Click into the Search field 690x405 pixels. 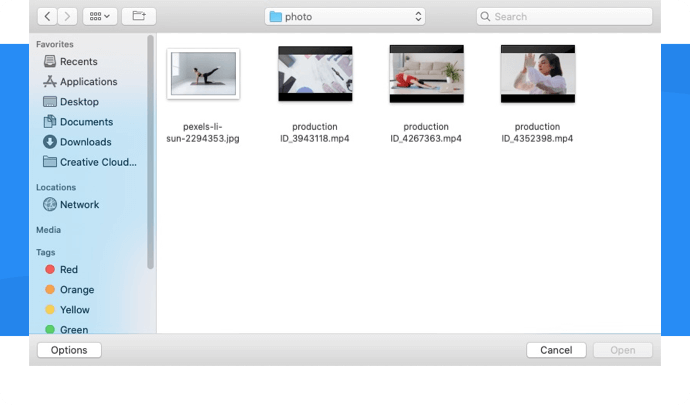point(565,17)
